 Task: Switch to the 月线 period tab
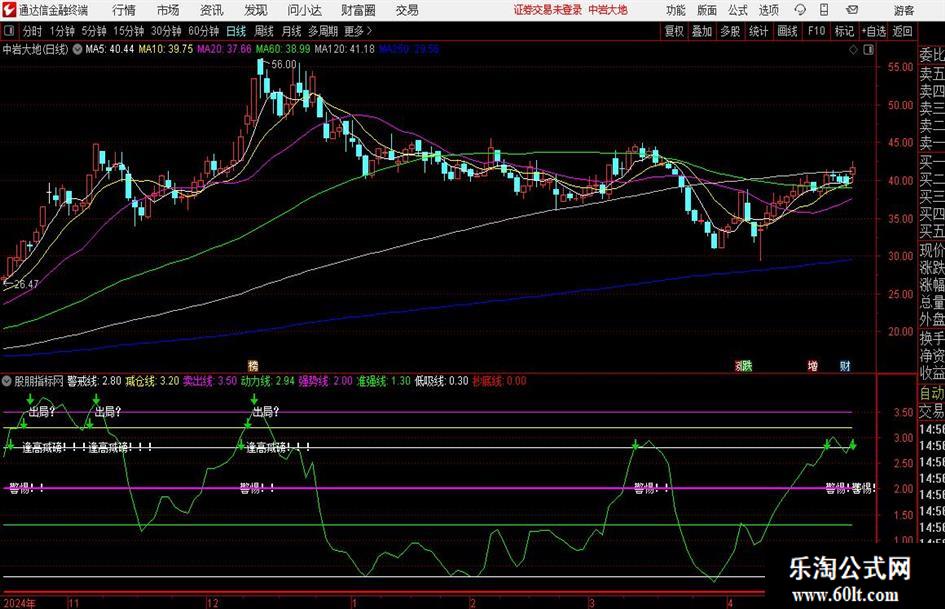pyautogui.click(x=291, y=31)
